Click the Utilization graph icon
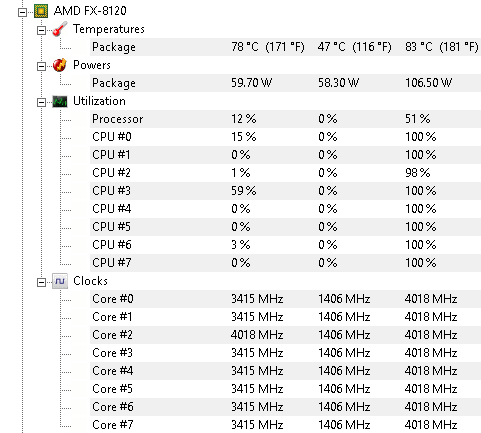481x433 pixels. (60, 101)
